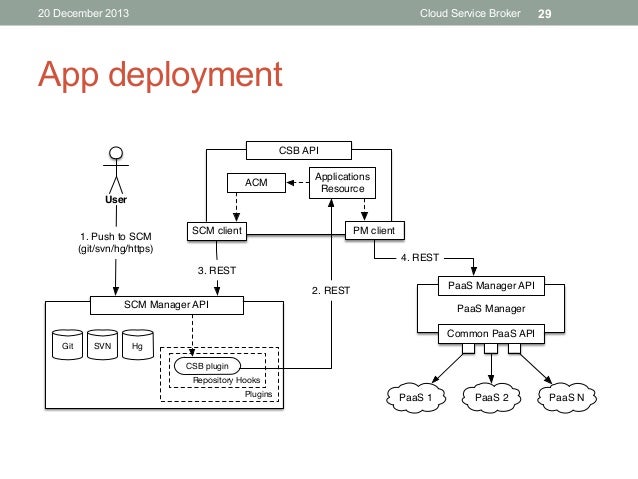Click the '(git/svn/hg/https)' label
Viewport: 638px width, 479px height.
click(116, 249)
